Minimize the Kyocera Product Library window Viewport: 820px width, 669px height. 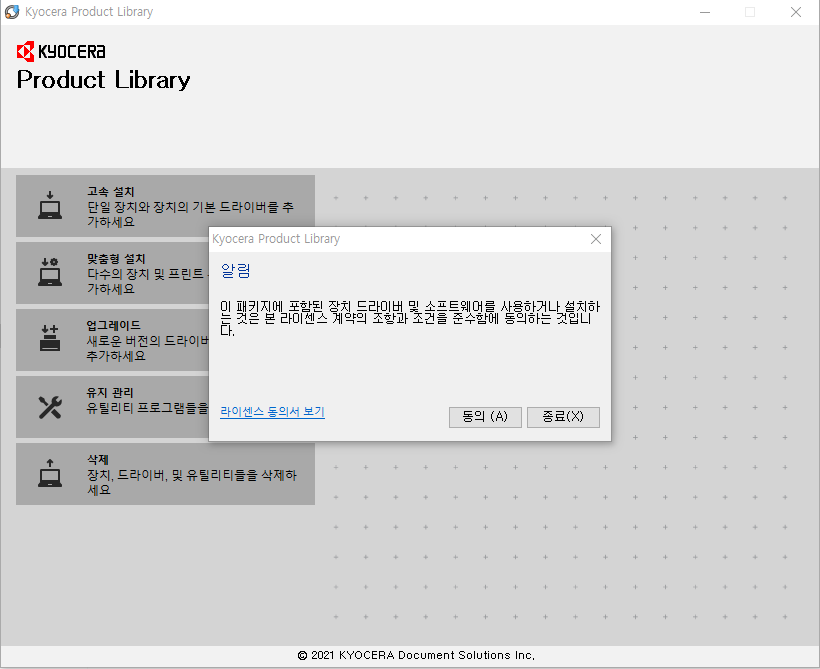tap(705, 12)
